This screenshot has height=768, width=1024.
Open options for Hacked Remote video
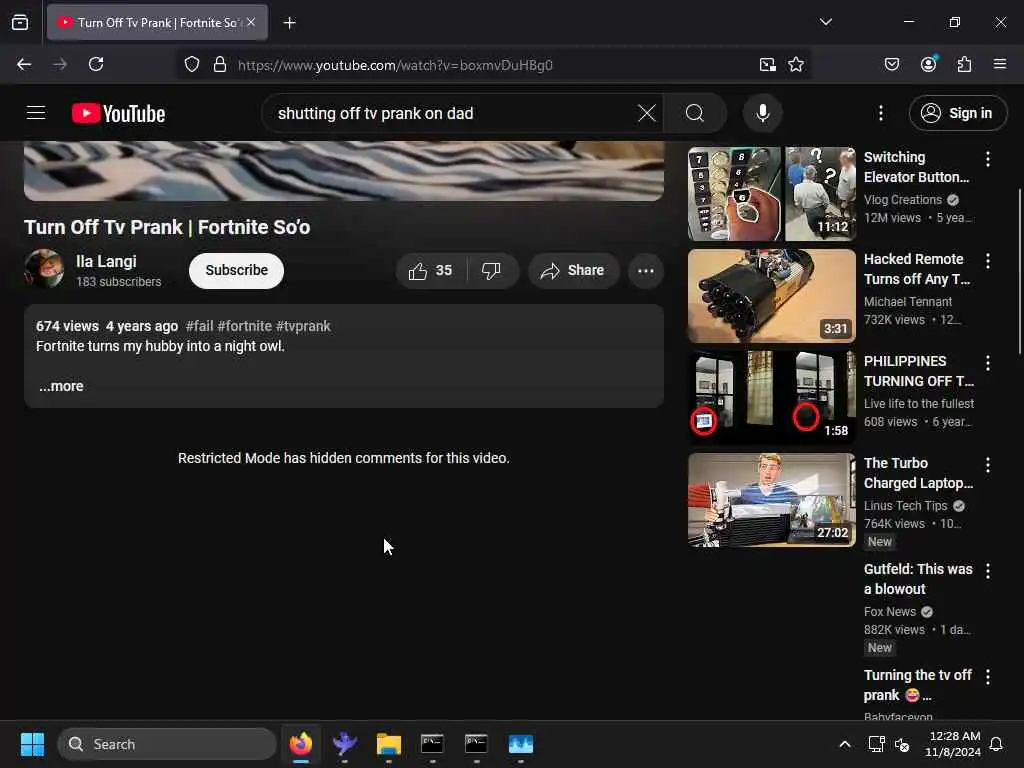coord(987,261)
